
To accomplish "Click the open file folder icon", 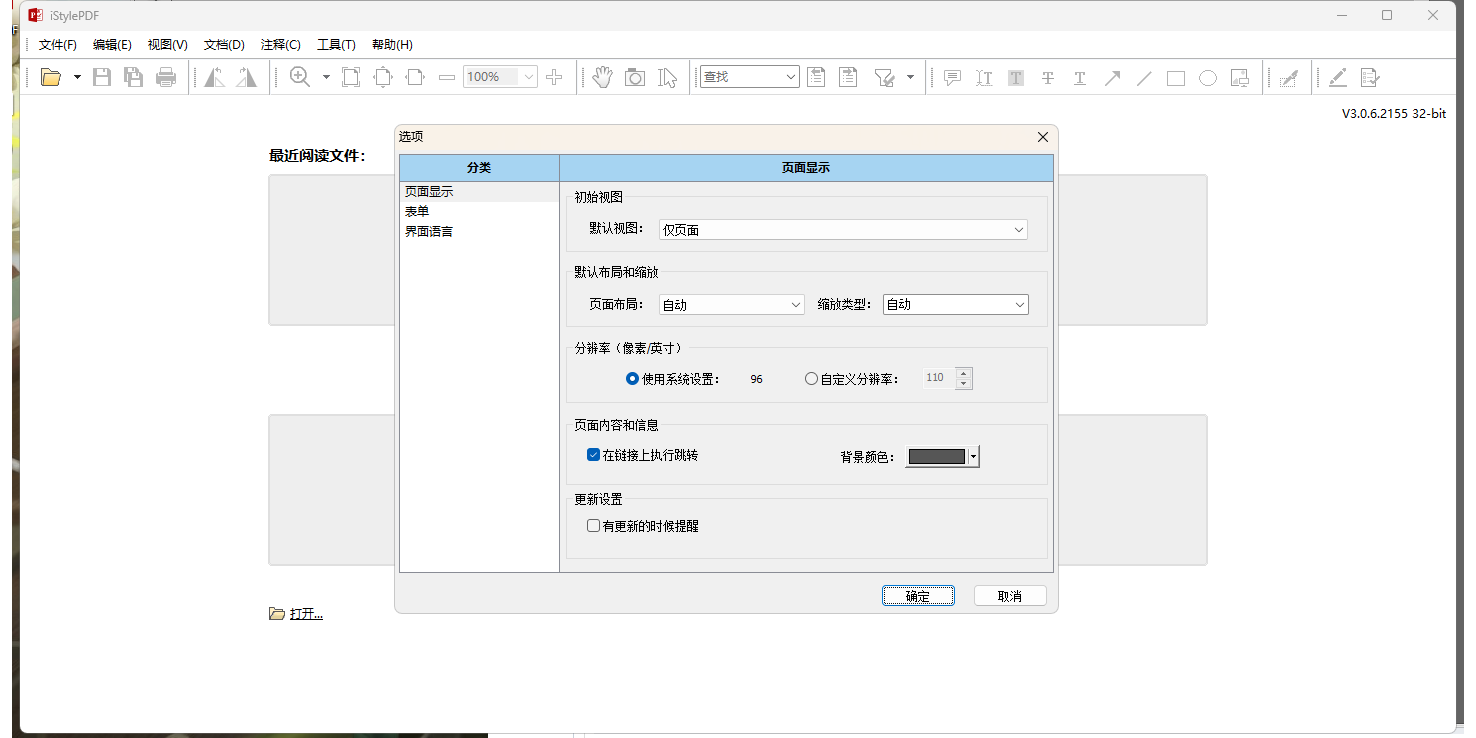I will pyautogui.click(x=51, y=77).
